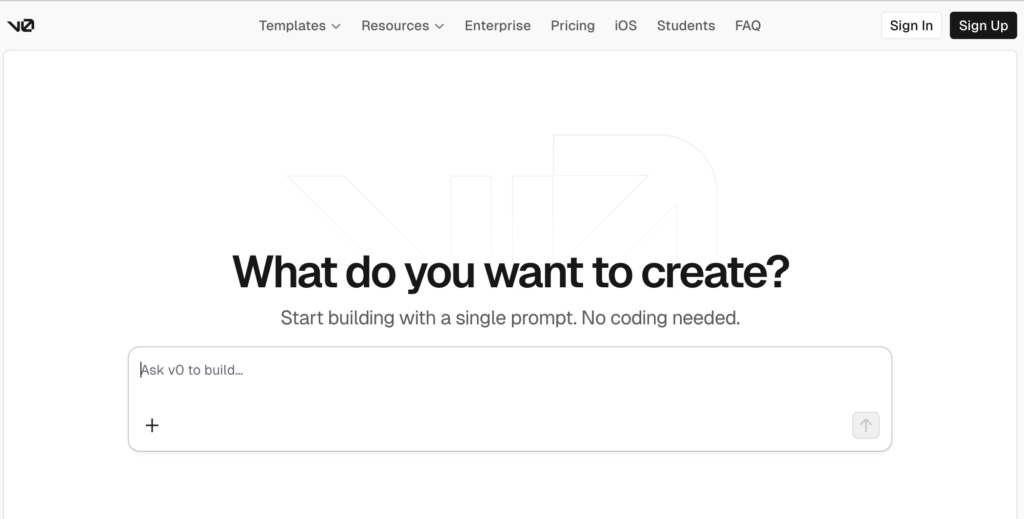Click the prompt box empty area beside the plus icon
Viewport: 1024px width, 519px height.
point(500,425)
